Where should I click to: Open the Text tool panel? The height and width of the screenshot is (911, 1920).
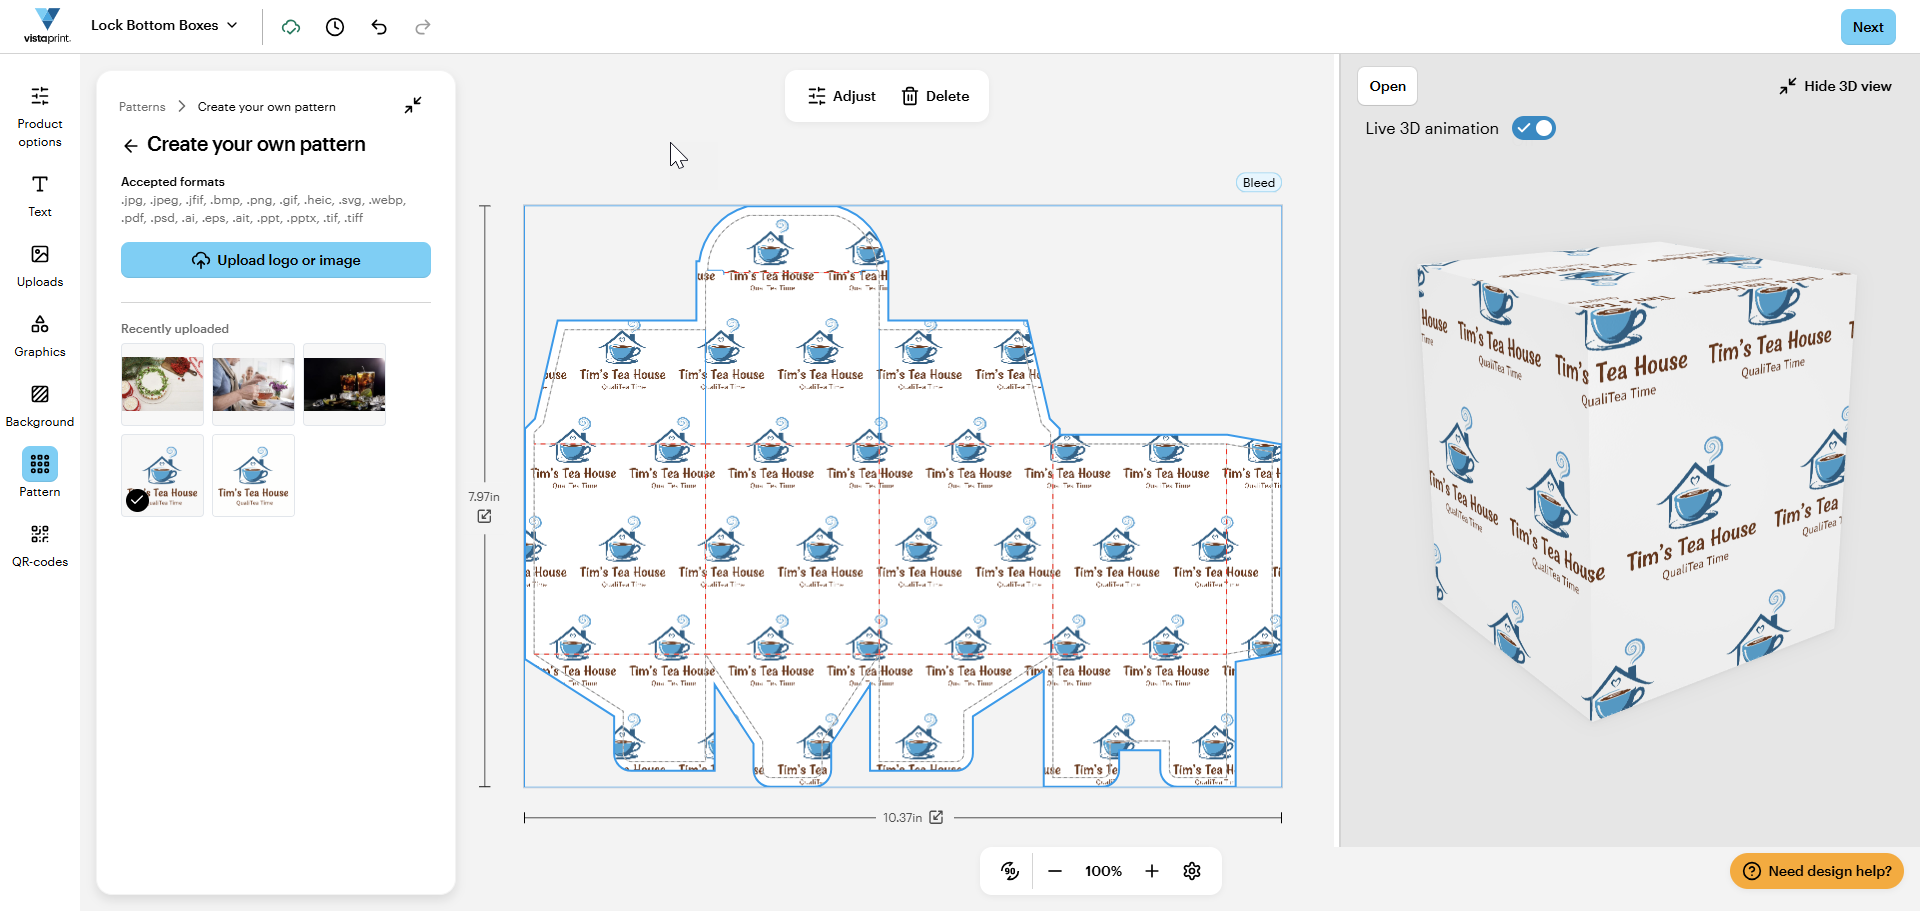tap(40, 196)
